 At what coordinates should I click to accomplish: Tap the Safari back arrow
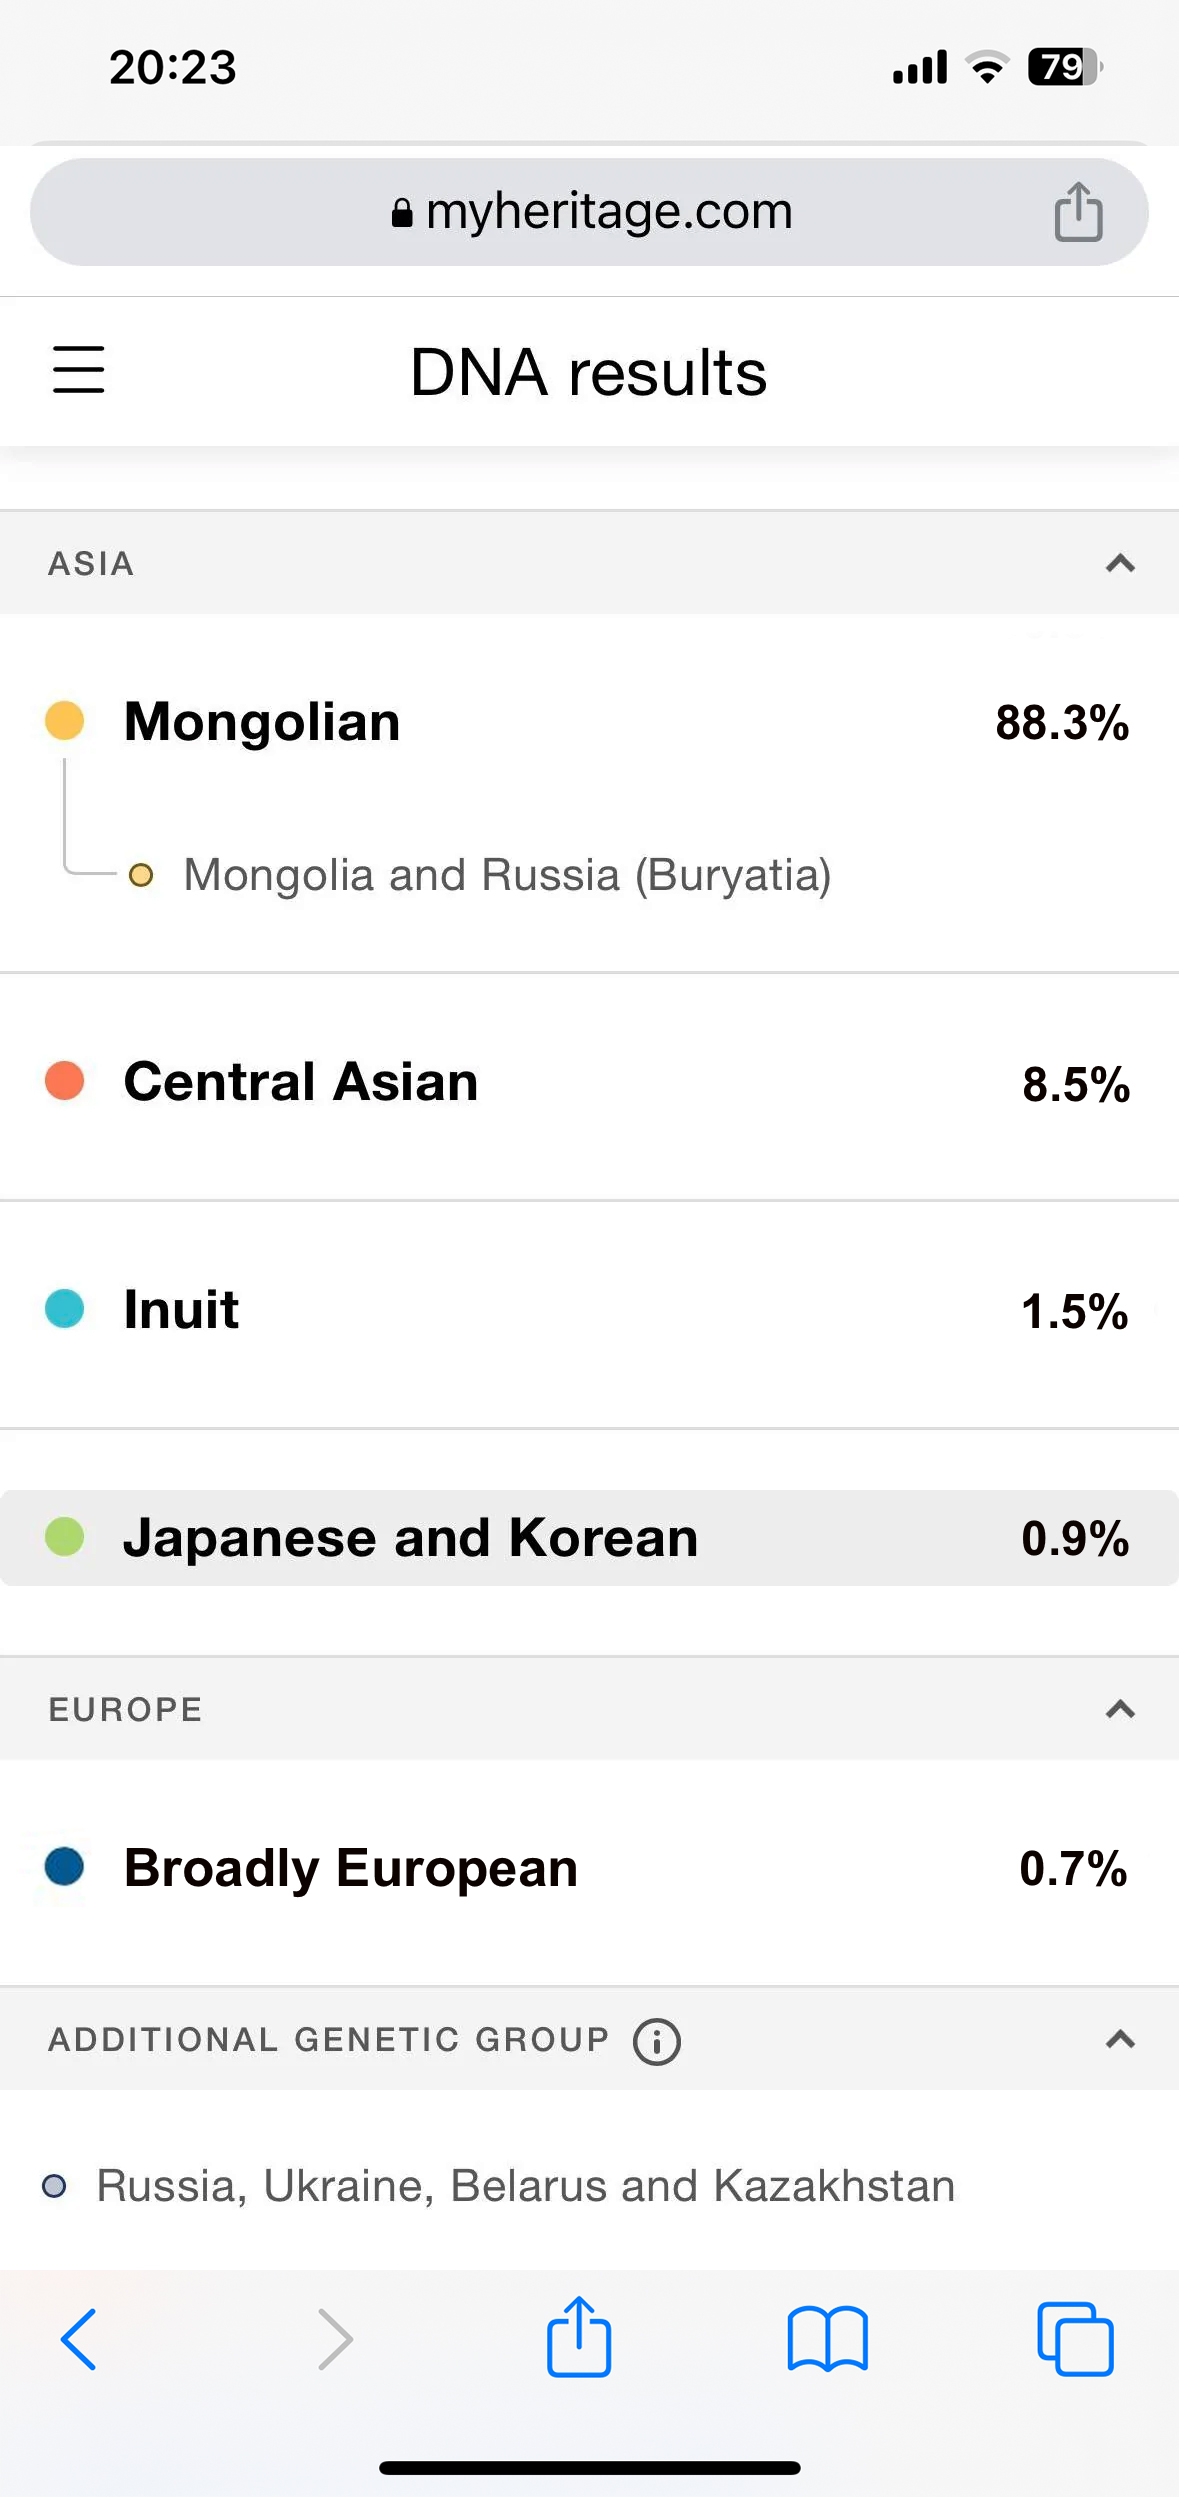coord(78,2339)
